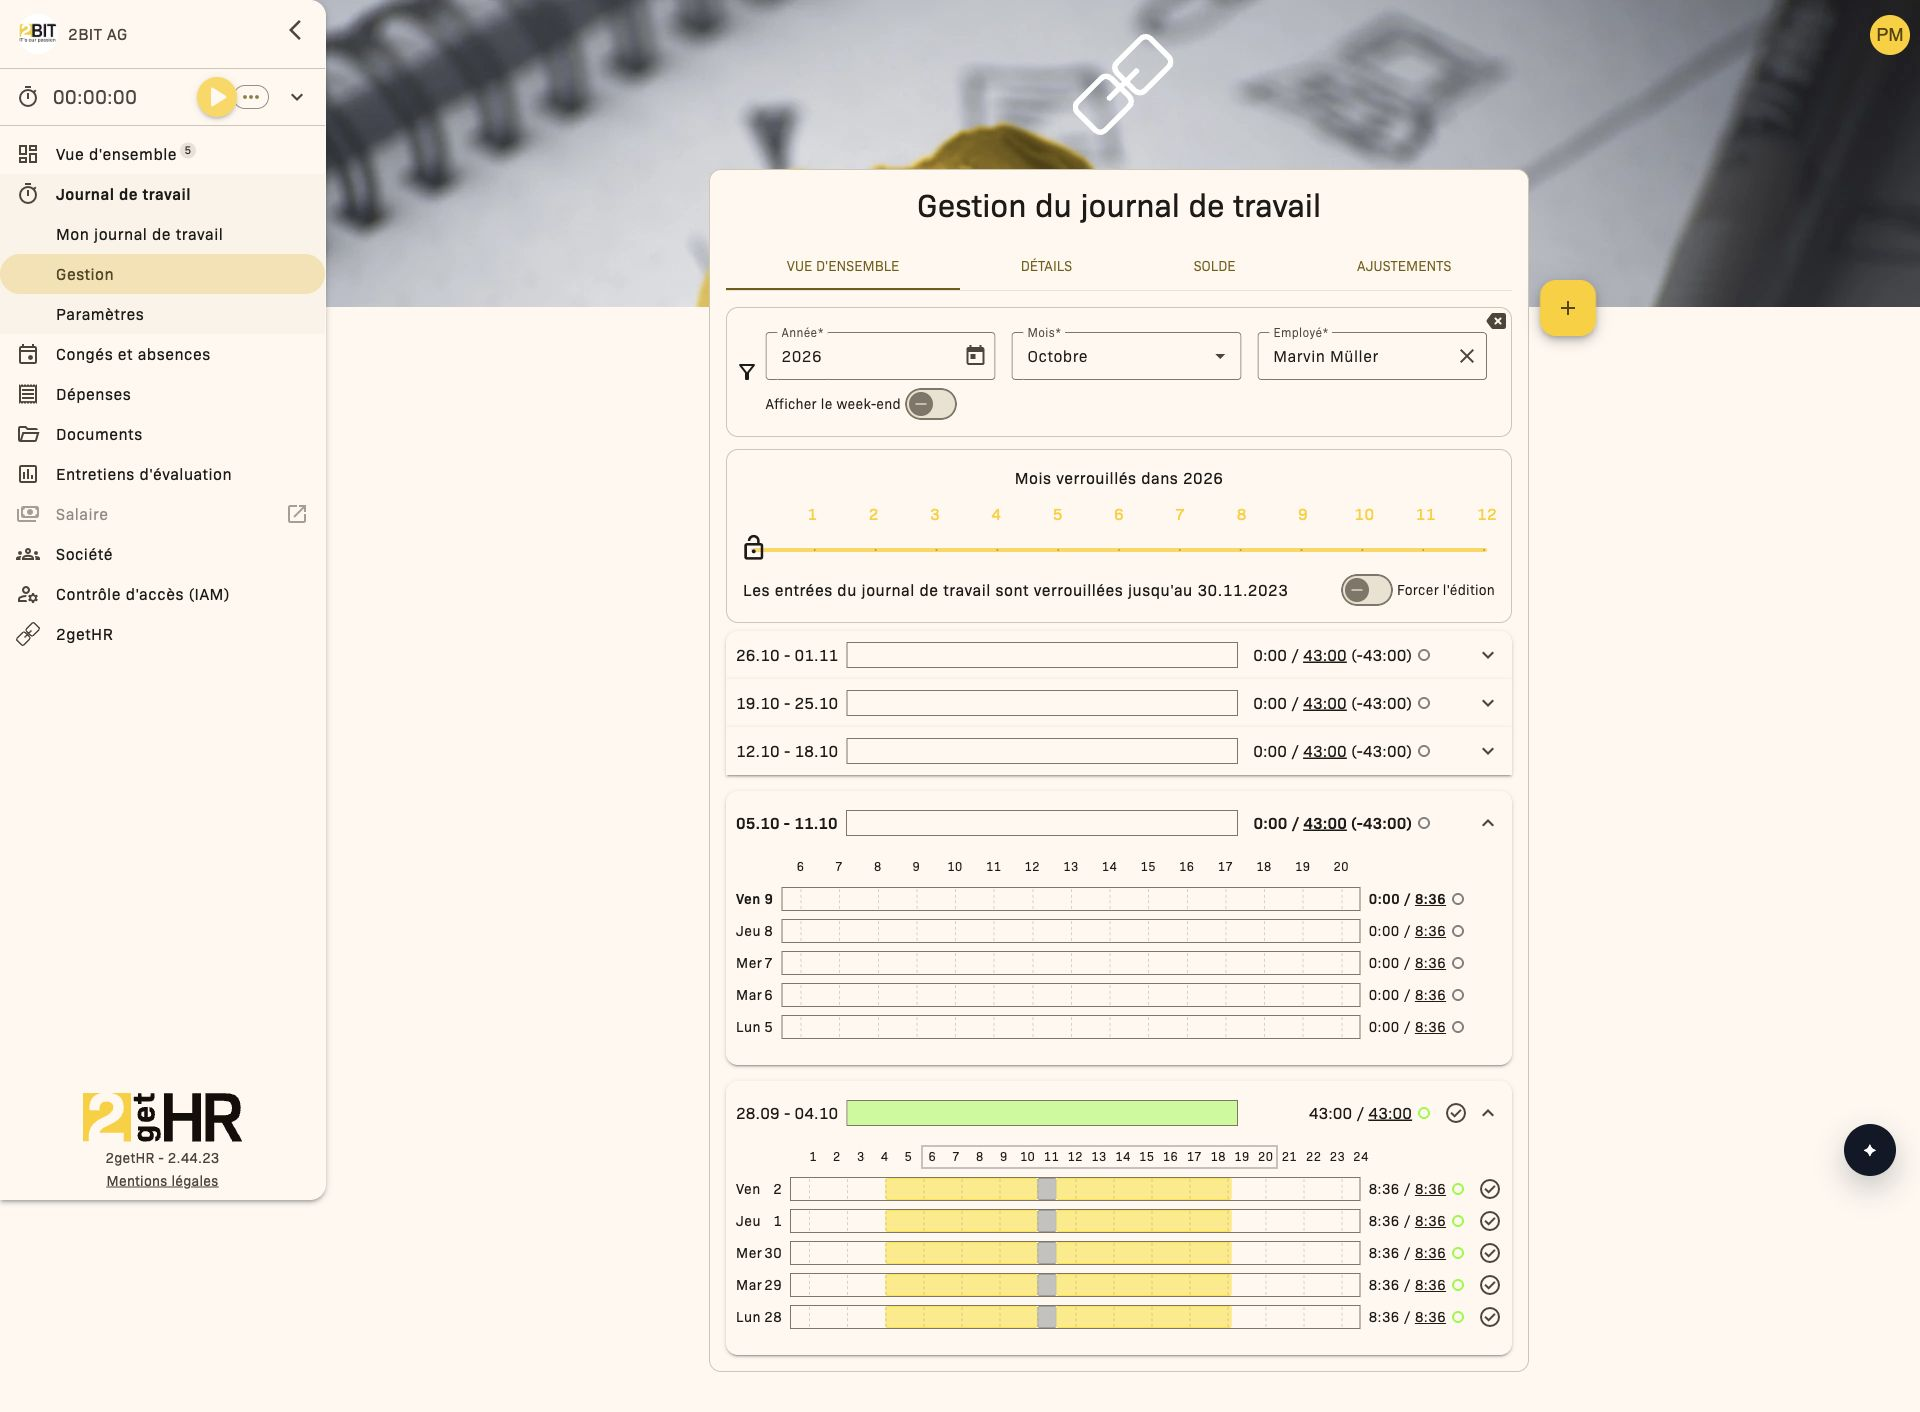Image resolution: width=1920 pixels, height=1412 pixels.
Task: Open Salaire external link icon
Action: [297, 514]
